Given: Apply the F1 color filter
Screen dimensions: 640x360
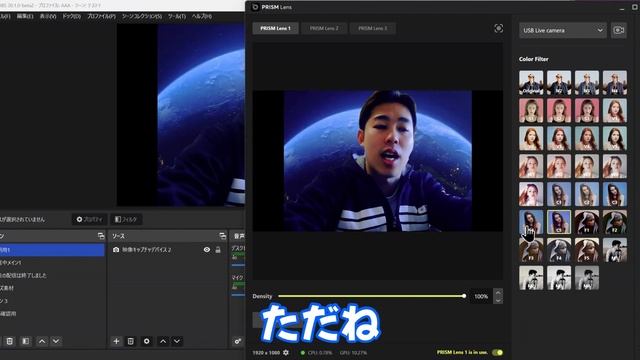Looking at the screenshot, I should (587, 222).
